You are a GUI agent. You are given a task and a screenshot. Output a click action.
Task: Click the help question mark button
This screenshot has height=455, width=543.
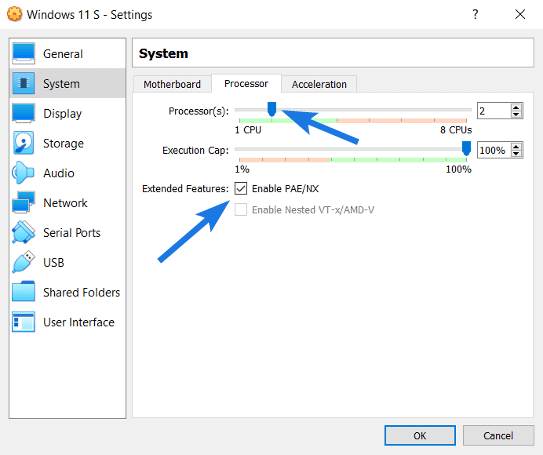click(475, 14)
